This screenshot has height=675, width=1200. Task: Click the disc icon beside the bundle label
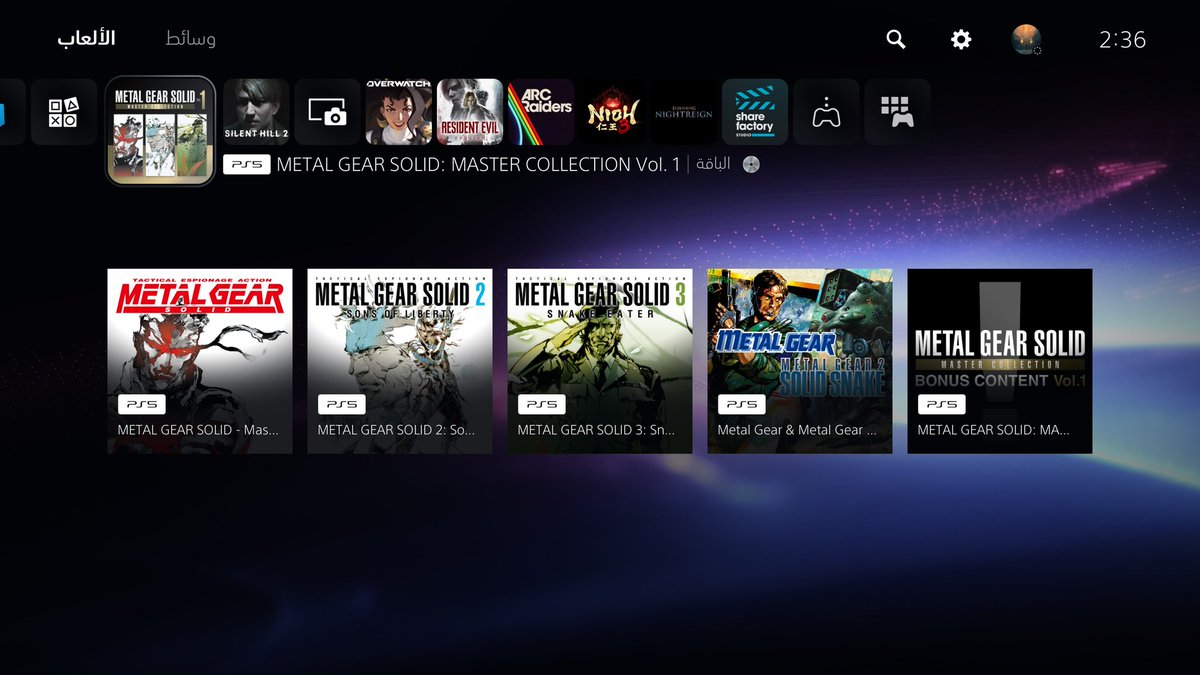tap(751, 164)
